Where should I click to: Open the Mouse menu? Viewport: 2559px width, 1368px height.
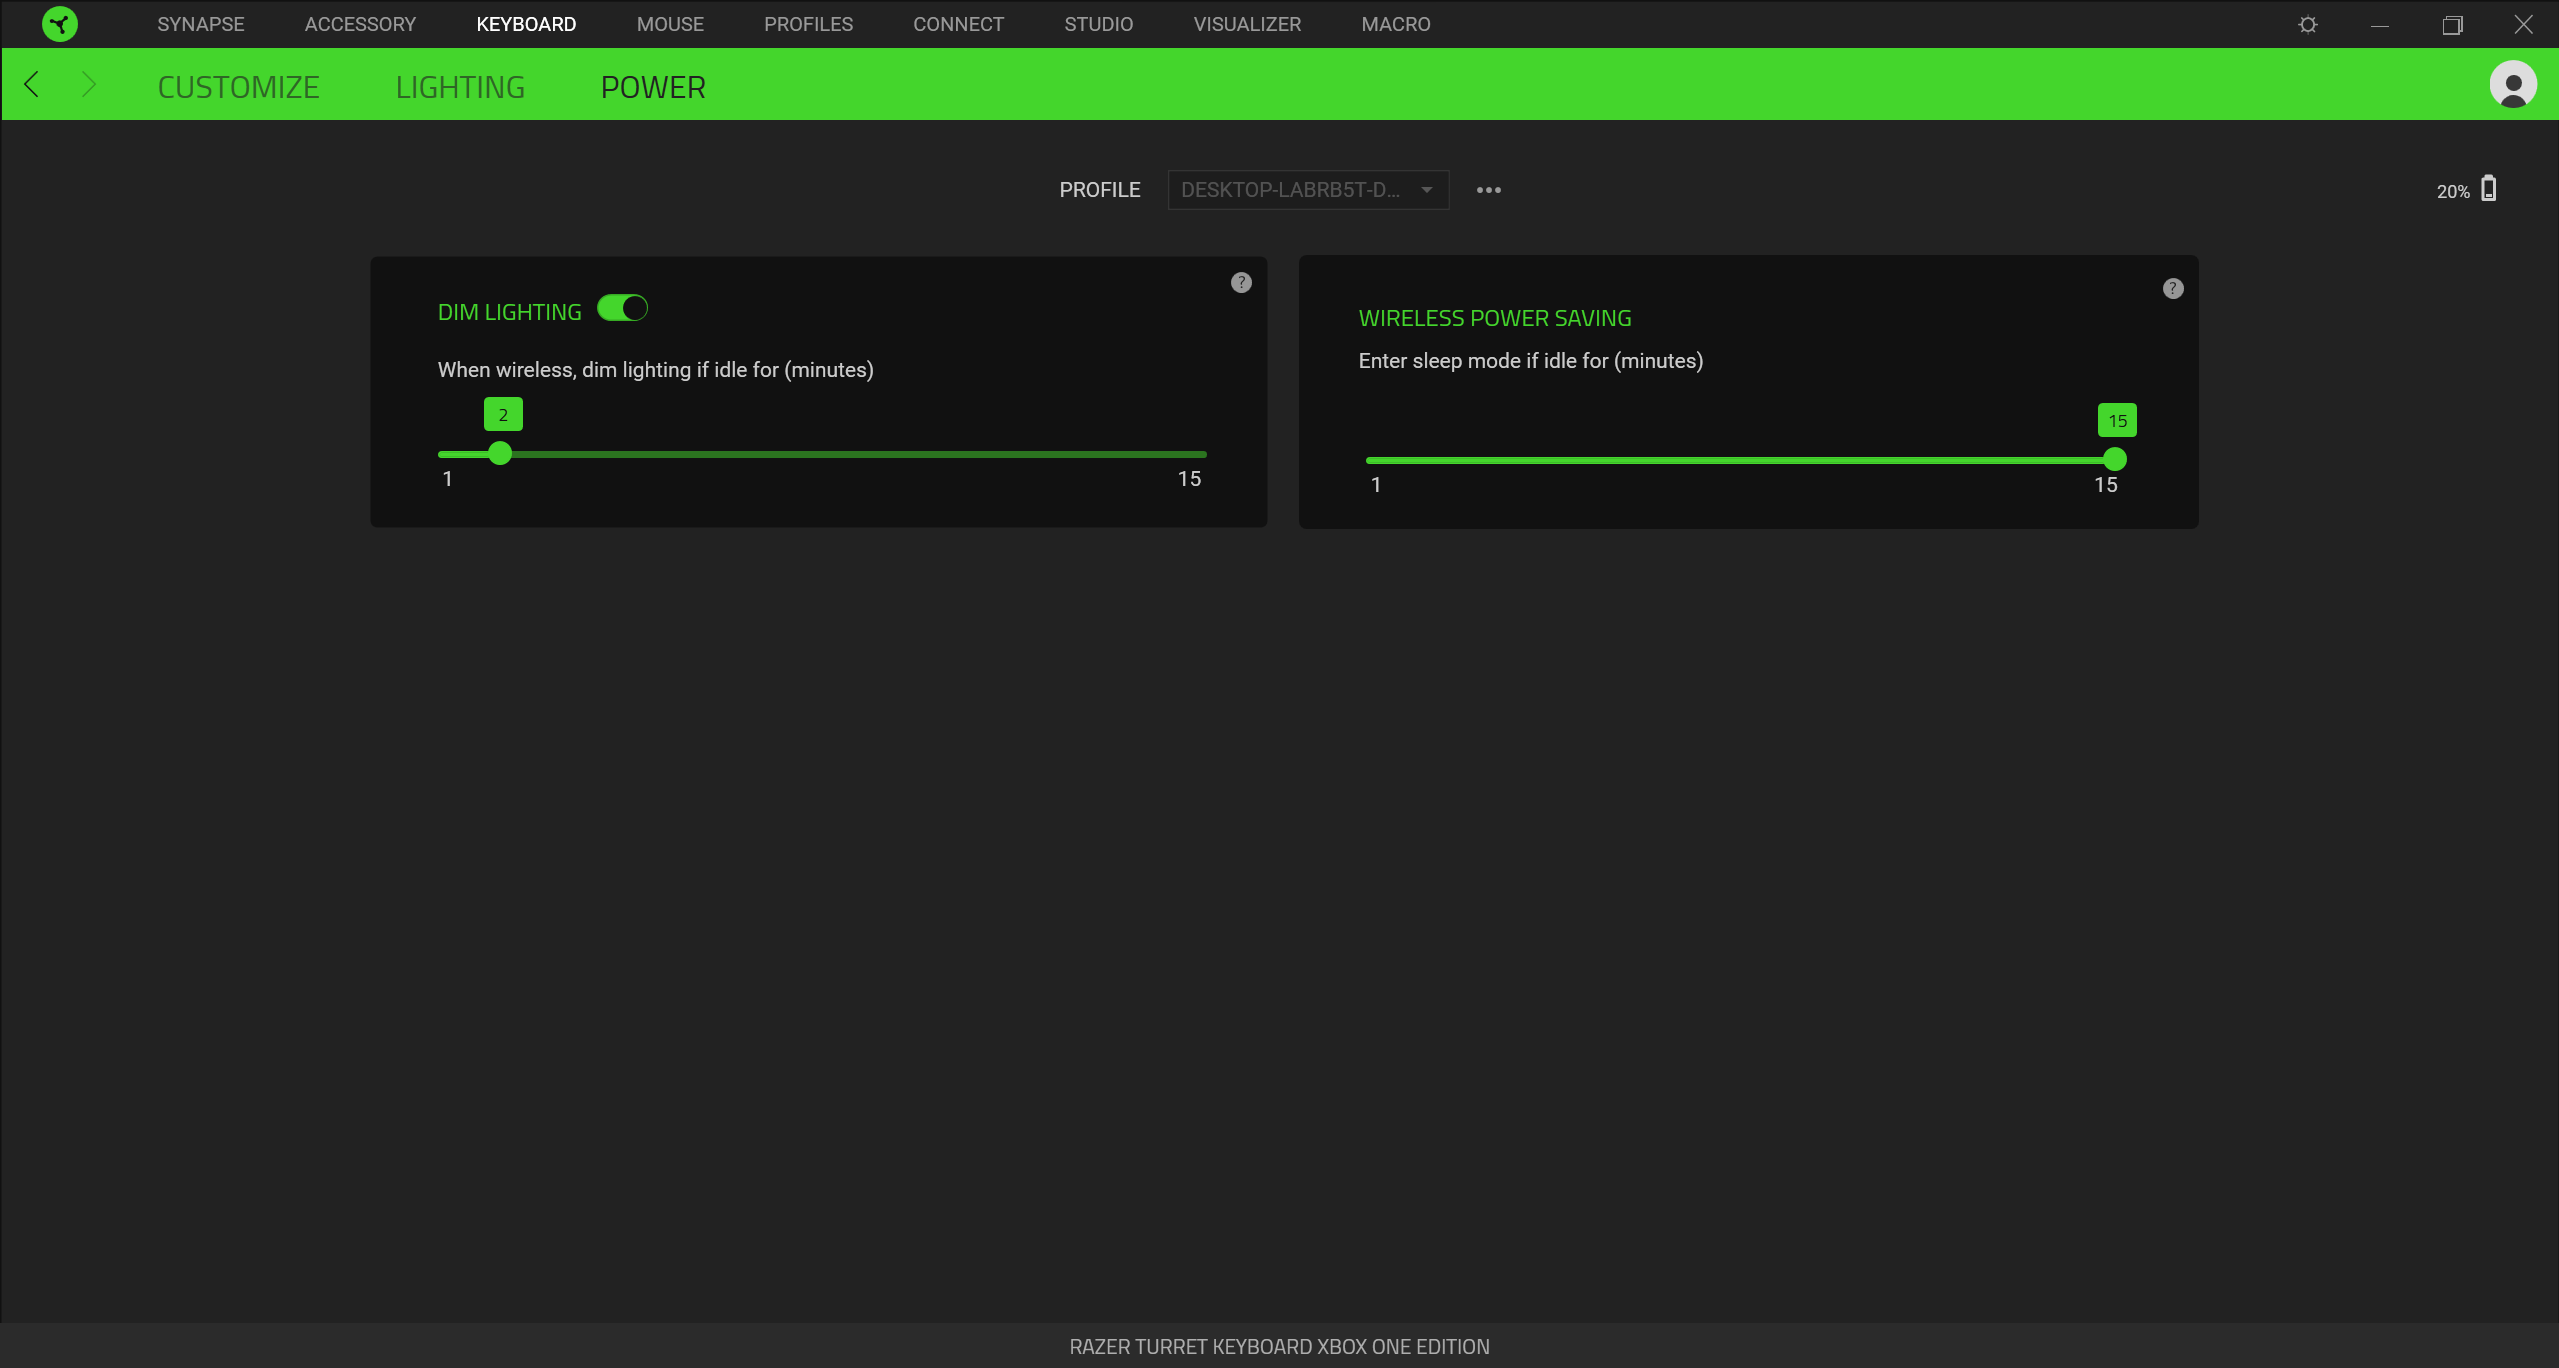pos(670,24)
